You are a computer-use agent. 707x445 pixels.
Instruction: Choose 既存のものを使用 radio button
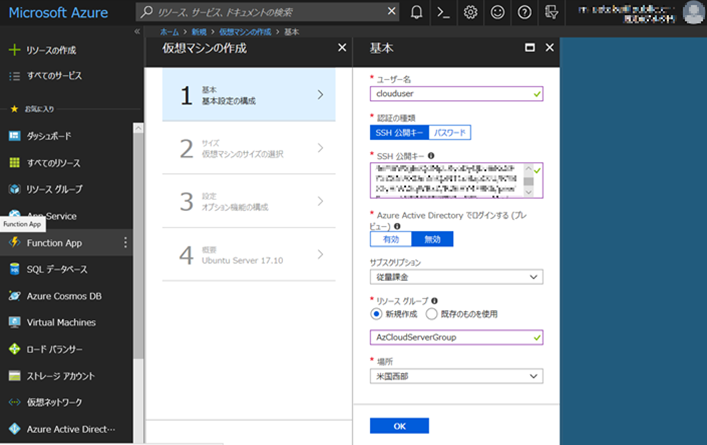point(432,314)
